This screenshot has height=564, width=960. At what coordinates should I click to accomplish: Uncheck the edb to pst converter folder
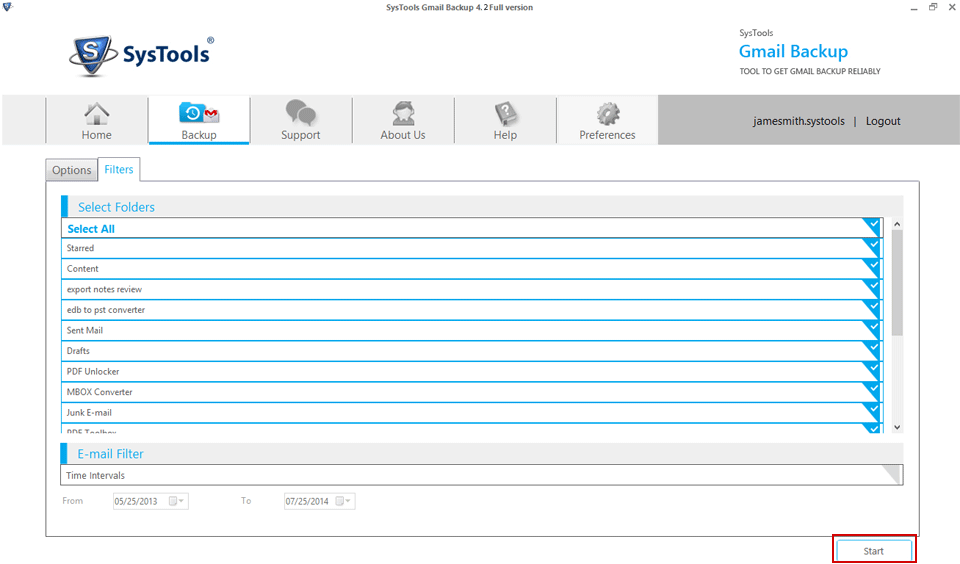coord(872,309)
